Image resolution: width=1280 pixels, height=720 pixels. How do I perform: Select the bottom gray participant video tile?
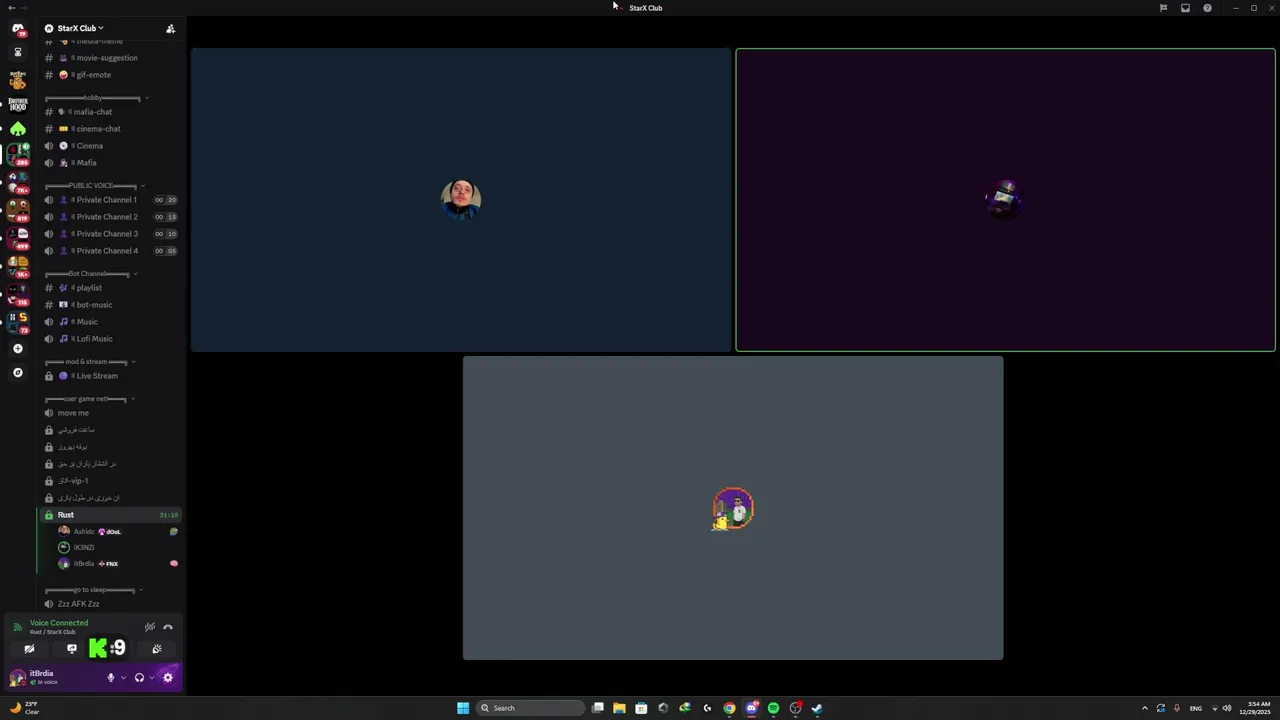coord(733,508)
